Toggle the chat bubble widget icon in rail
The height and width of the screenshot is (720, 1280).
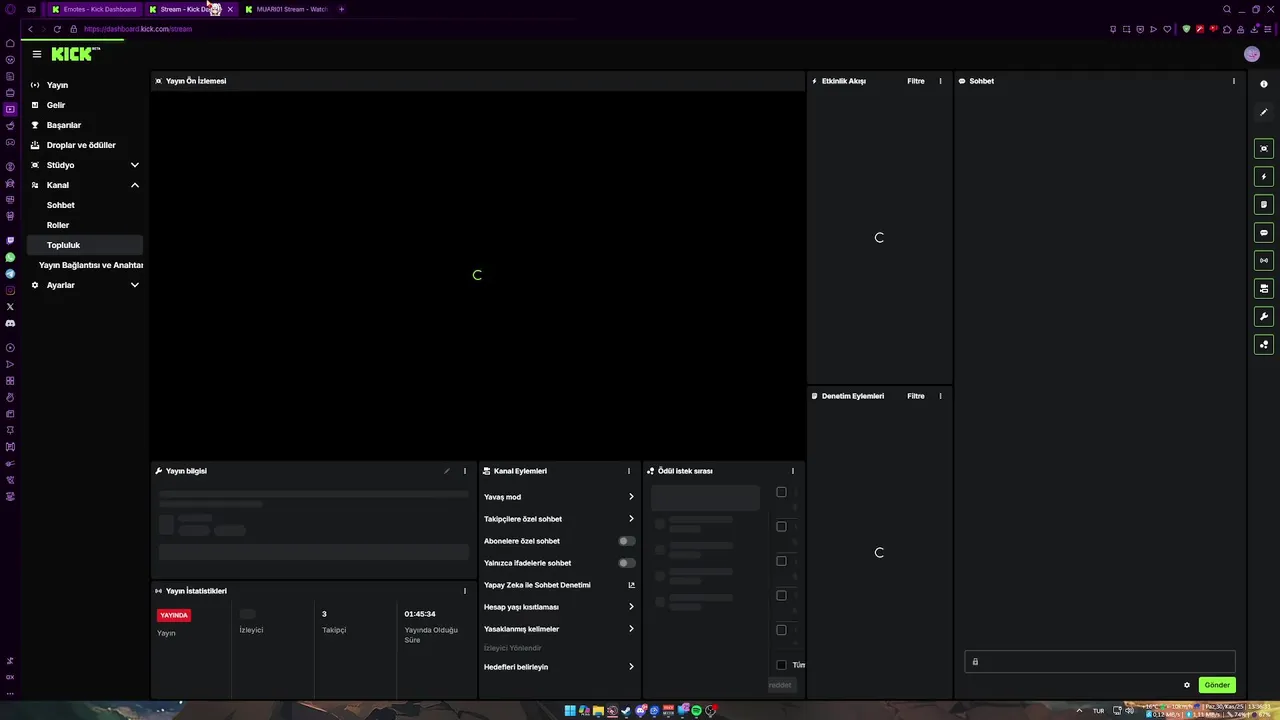point(1264,232)
